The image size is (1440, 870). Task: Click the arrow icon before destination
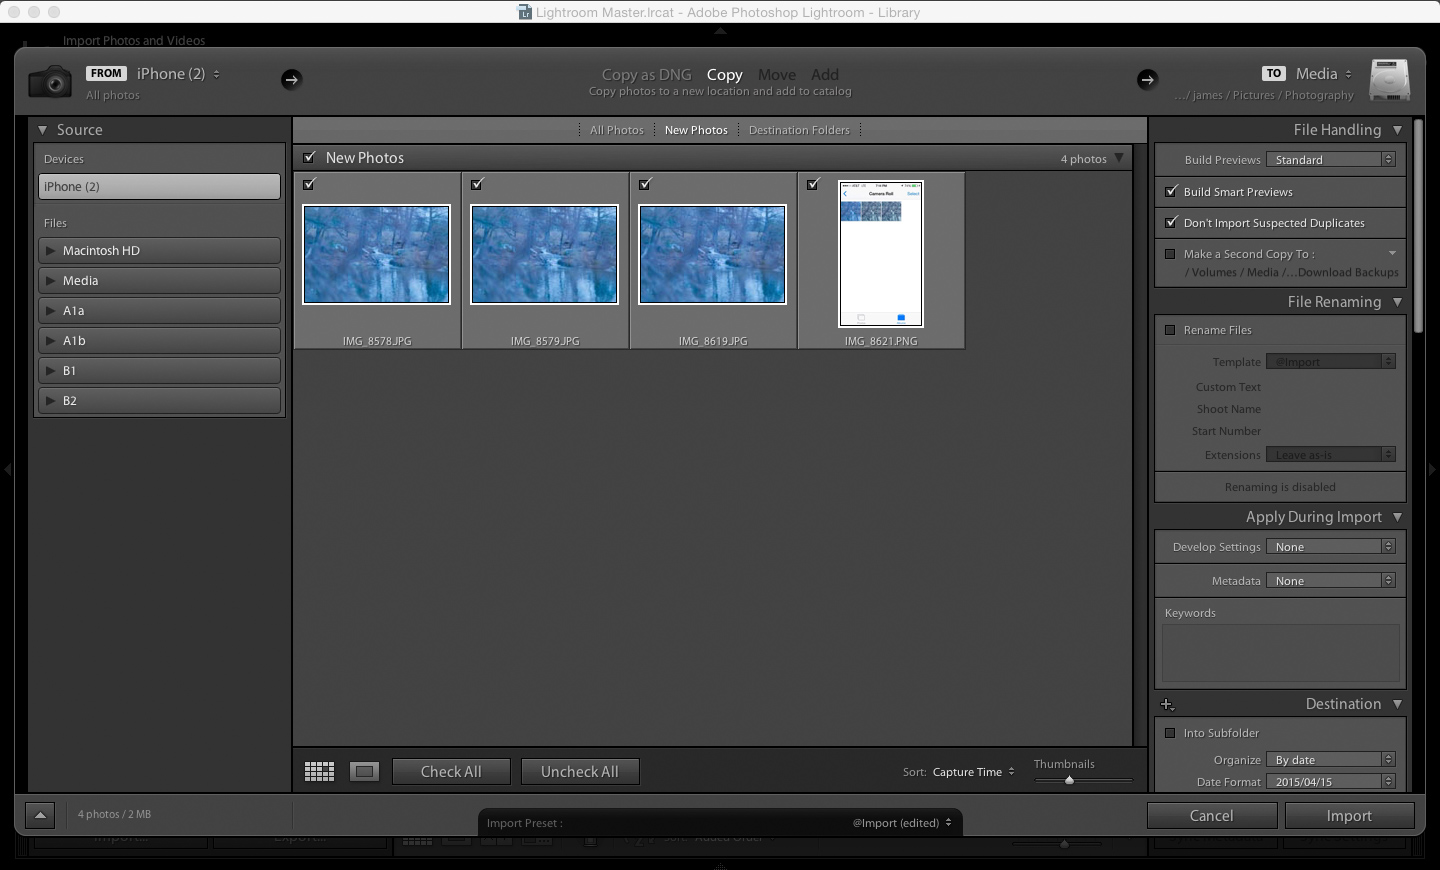point(1147,79)
